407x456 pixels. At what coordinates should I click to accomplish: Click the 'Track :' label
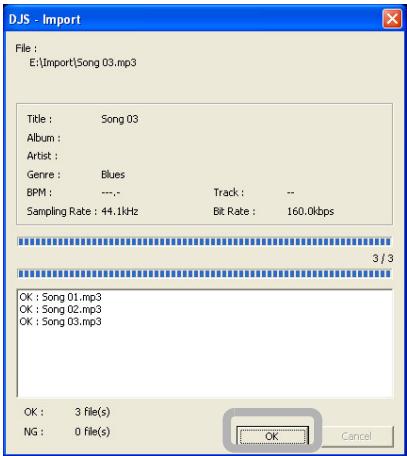[x=229, y=193]
